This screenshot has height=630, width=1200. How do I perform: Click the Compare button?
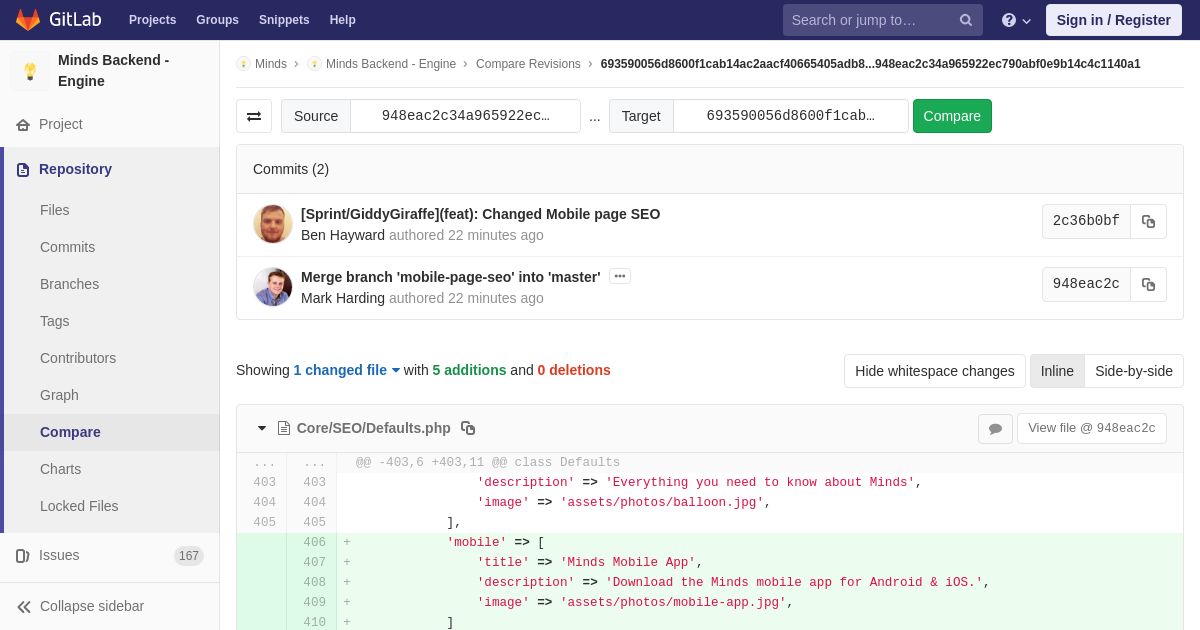click(x=952, y=116)
